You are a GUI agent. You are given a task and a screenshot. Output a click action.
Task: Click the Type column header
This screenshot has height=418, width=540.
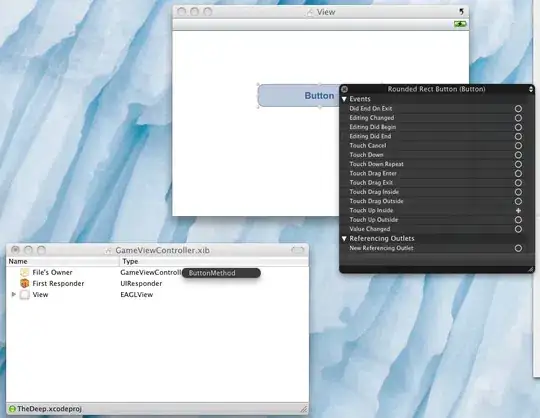214,261
